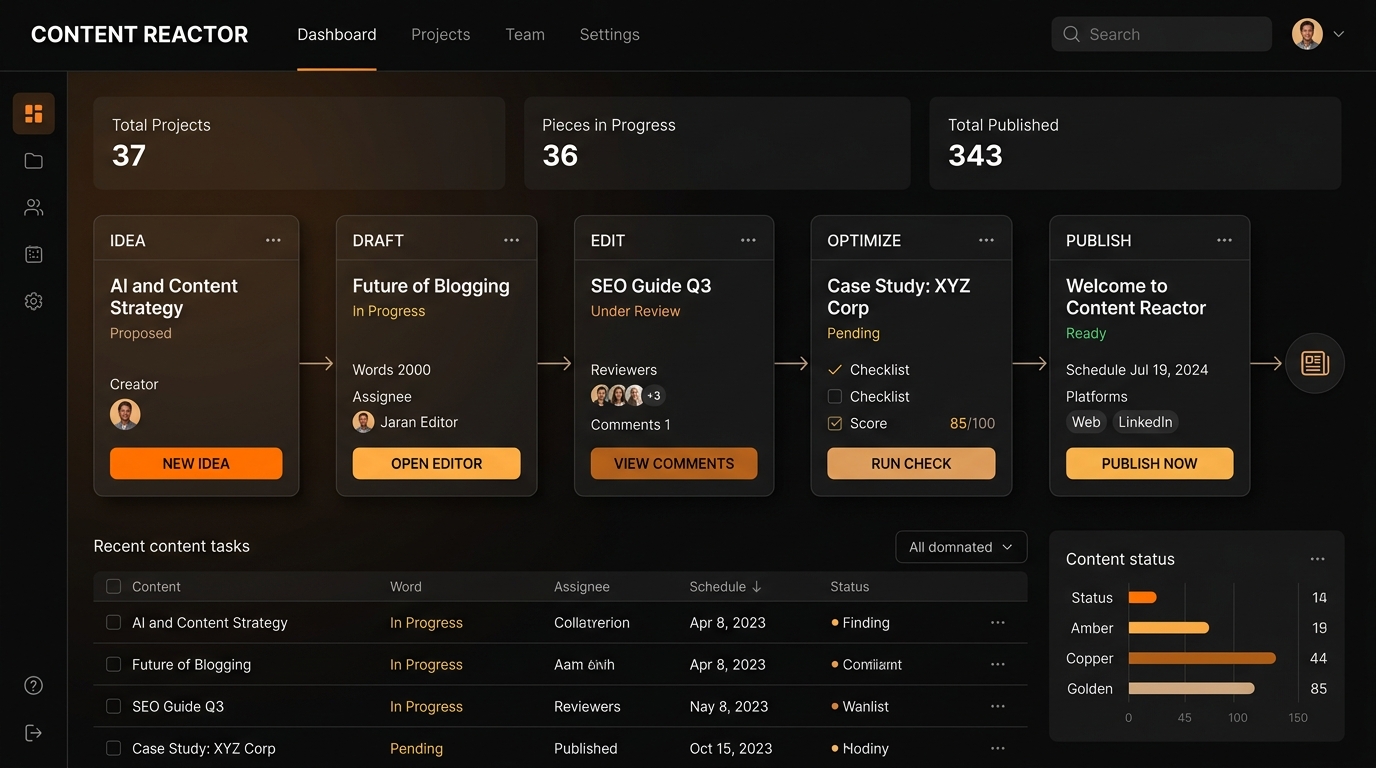Check the AI and Content Strategy row checkbox

(113, 622)
